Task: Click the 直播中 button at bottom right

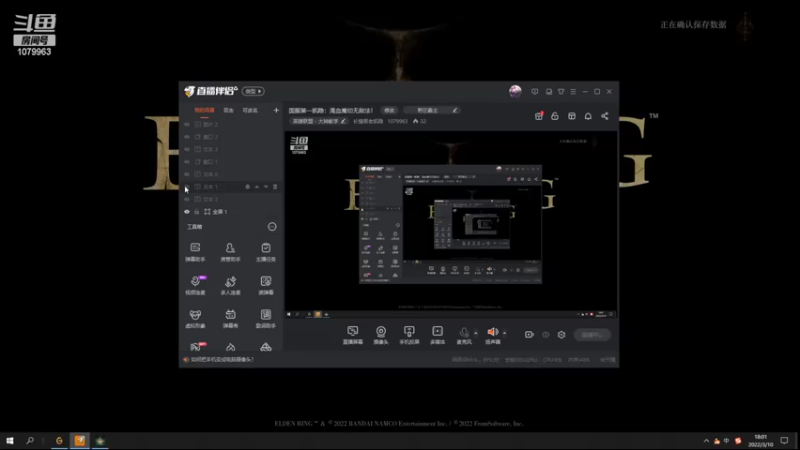Action: [592, 335]
